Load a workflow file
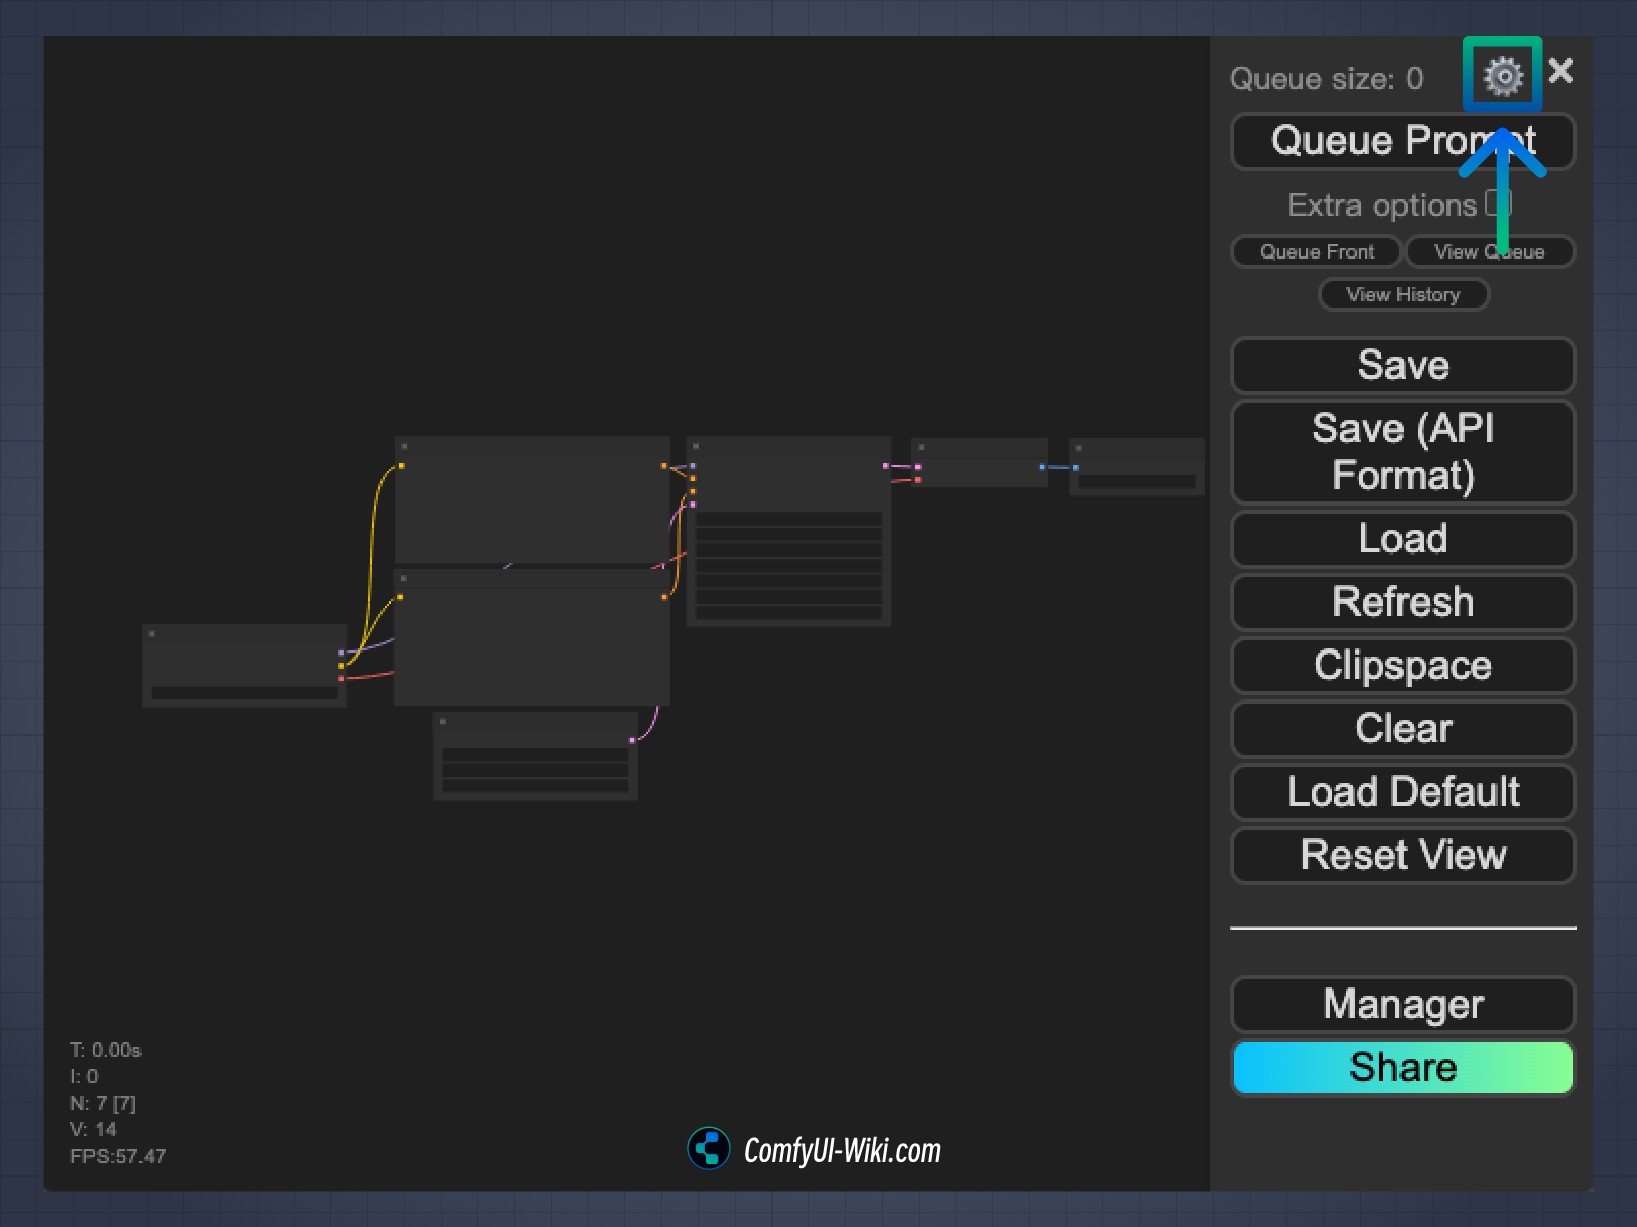Screen dimensions: 1637x1227 (1402, 539)
